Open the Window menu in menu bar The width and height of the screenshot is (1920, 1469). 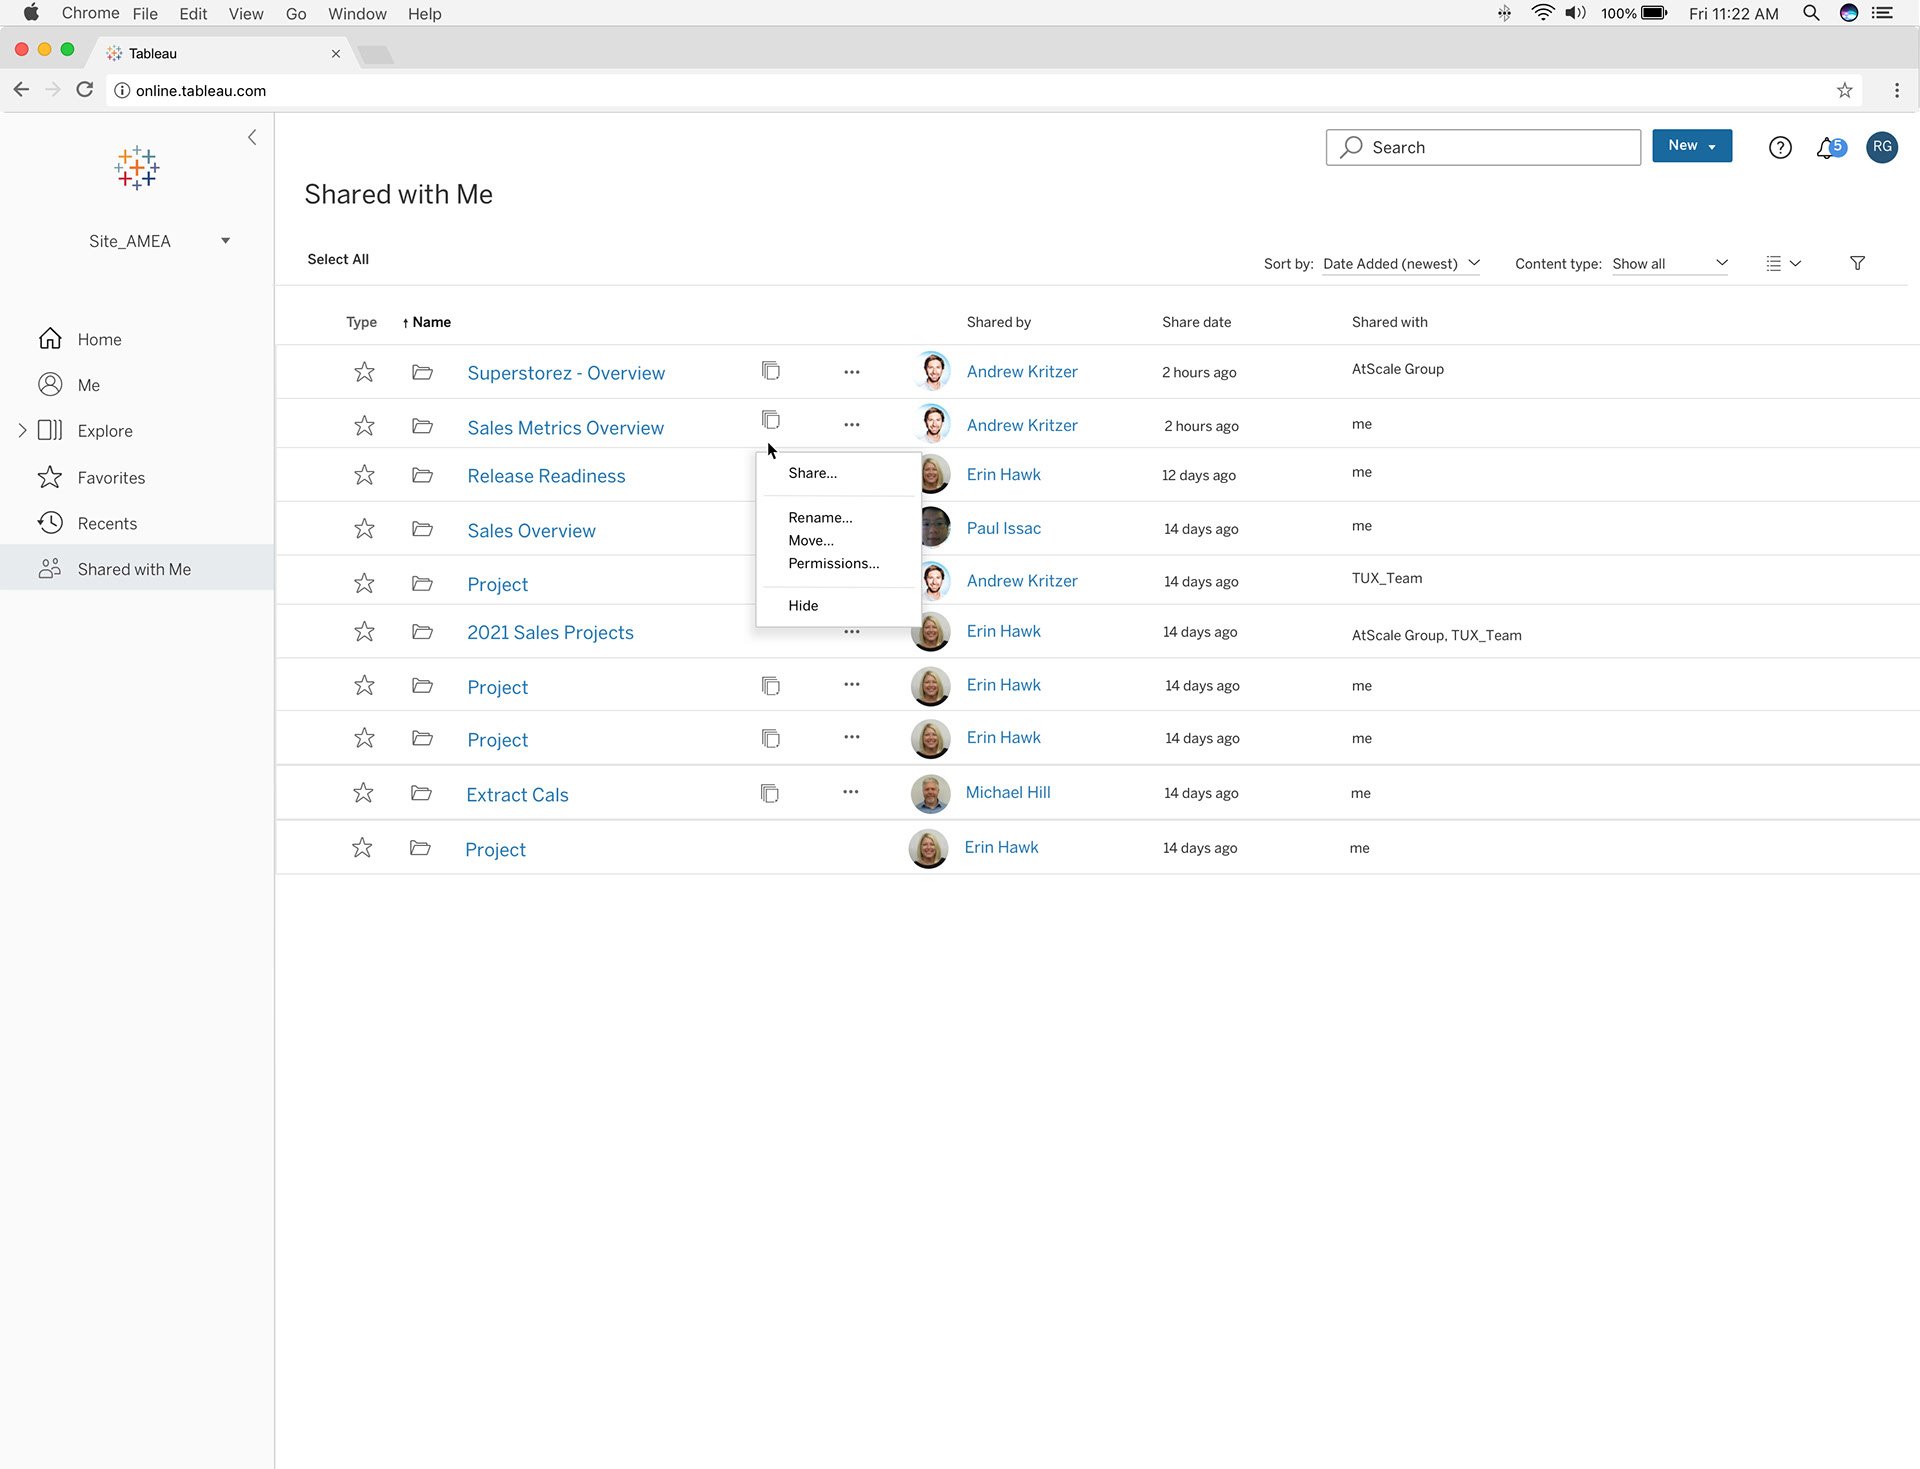357,14
